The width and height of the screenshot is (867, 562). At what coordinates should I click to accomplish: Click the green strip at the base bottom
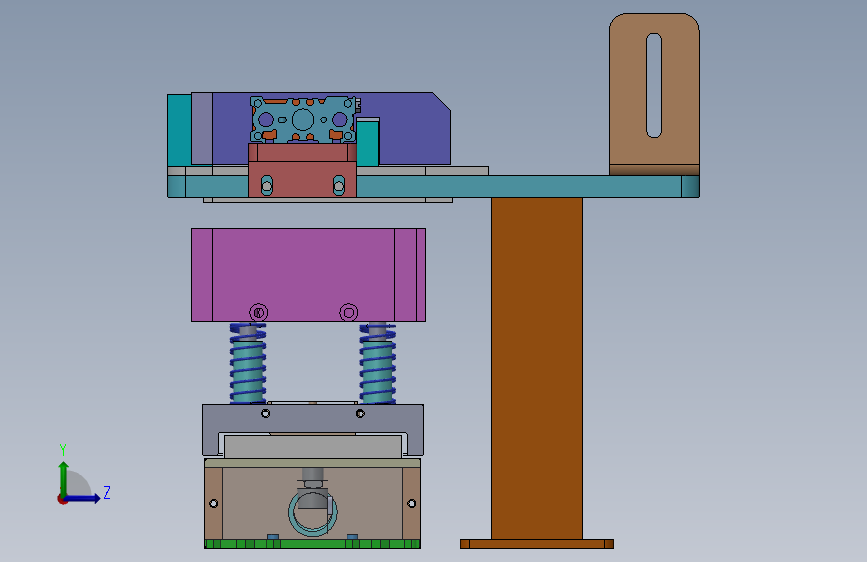pyautogui.click(x=312, y=544)
